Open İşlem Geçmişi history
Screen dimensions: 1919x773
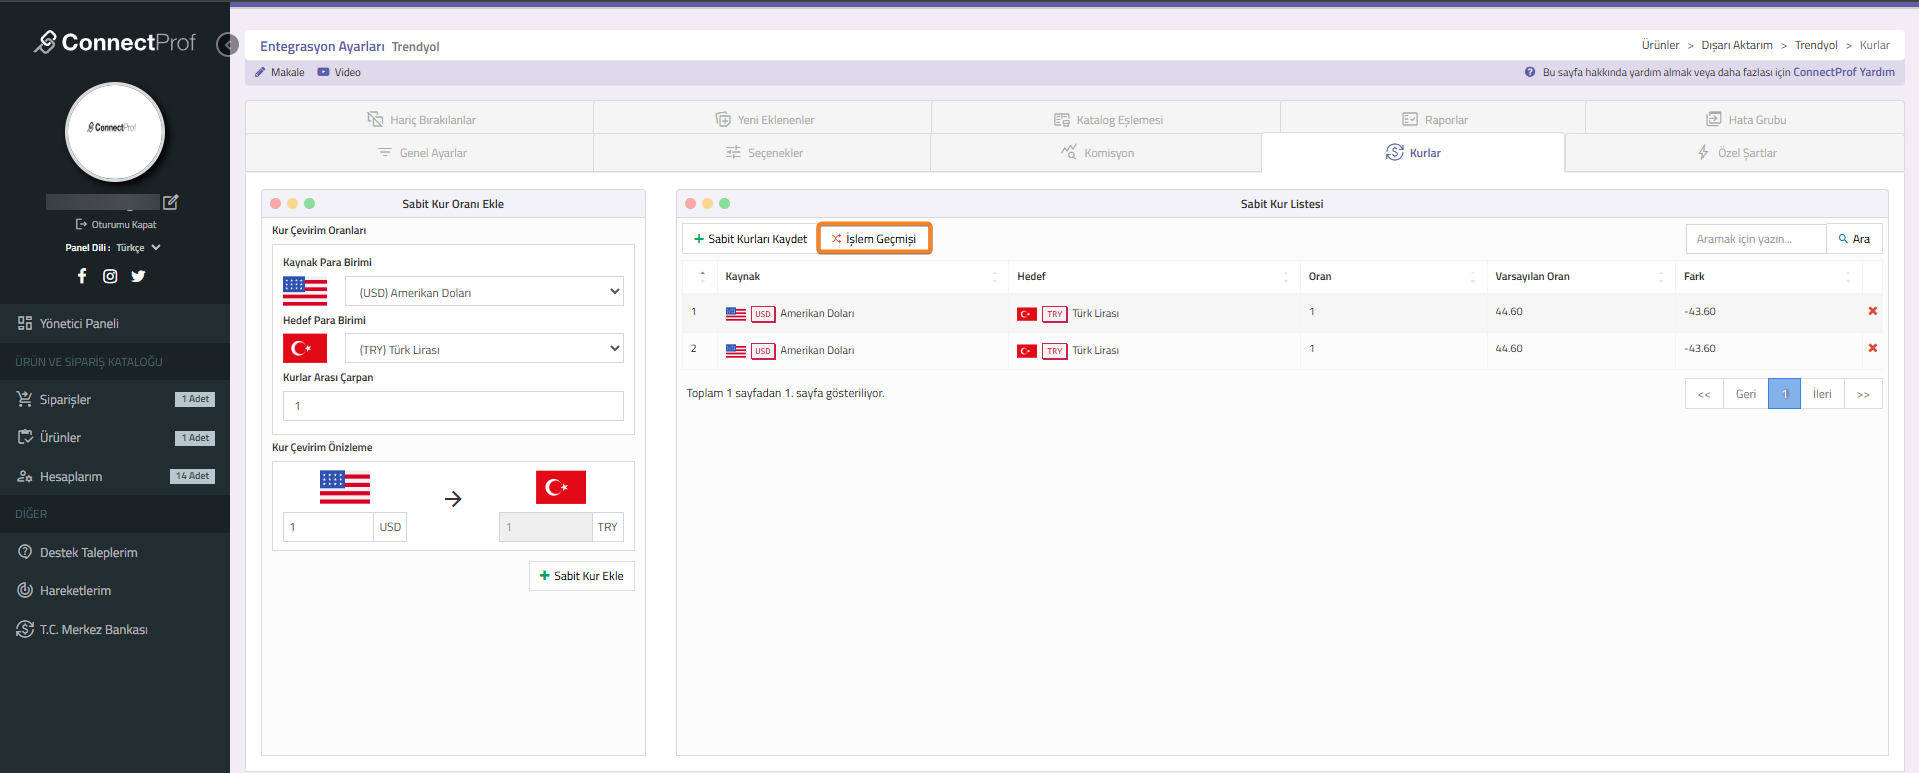(874, 239)
